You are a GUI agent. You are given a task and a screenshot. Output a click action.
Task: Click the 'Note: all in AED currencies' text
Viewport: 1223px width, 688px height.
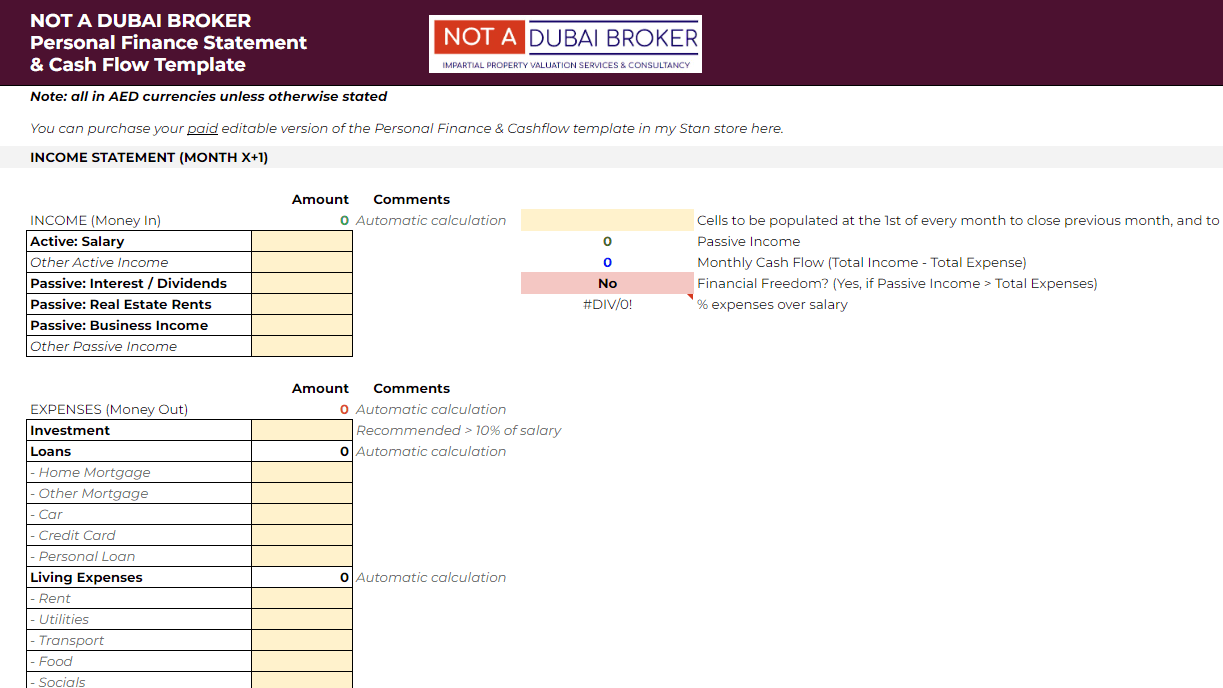(x=209, y=97)
